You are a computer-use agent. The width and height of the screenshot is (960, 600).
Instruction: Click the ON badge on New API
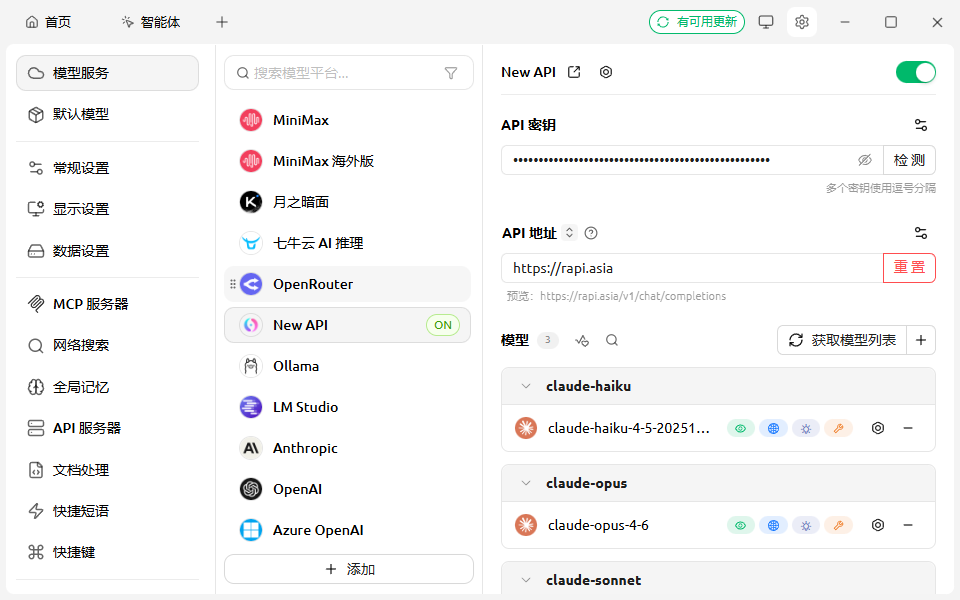tap(443, 325)
